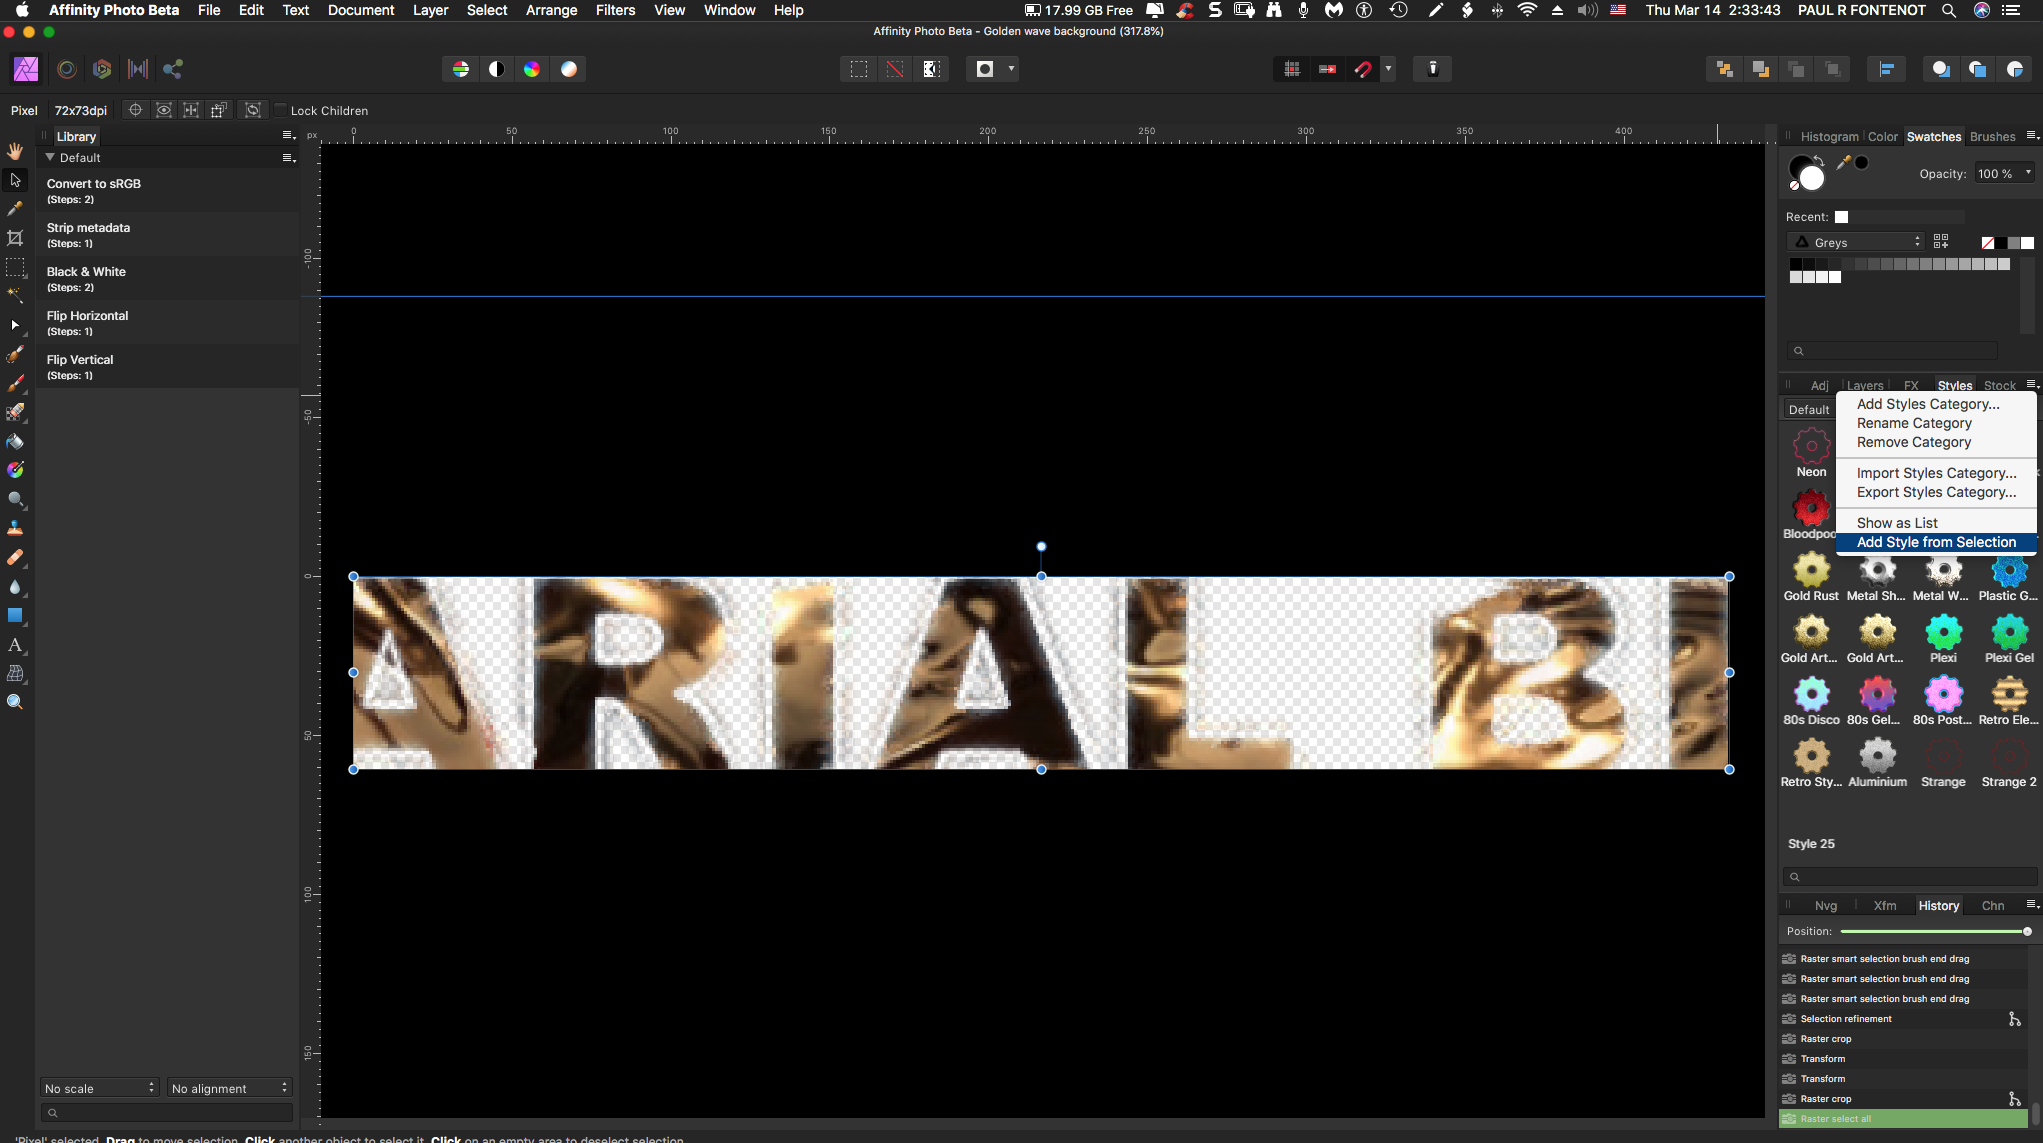The height and width of the screenshot is (1143, 2043).
Task: Collapse the Default library category
Action: (50, 157)
